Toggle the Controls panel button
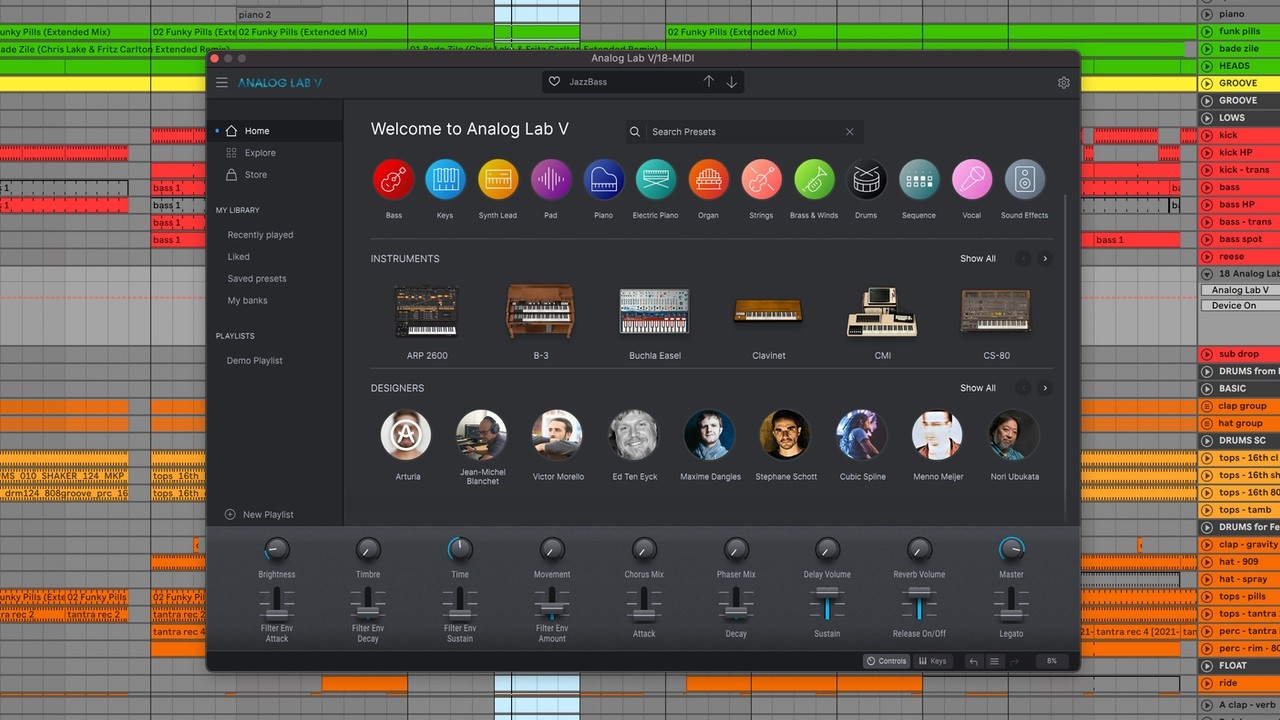The height and width of the screenshot is (720, 1280). click(x=886, y=661)
